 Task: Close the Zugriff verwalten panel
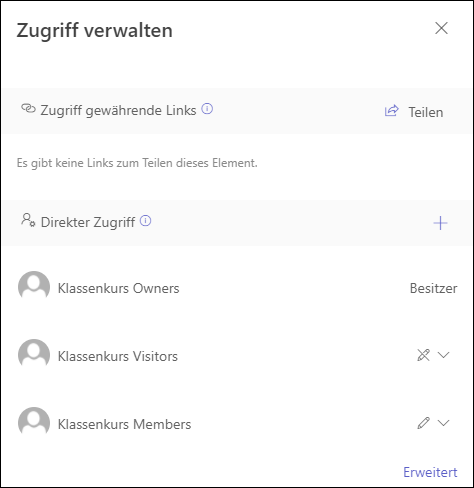(441, 28)
